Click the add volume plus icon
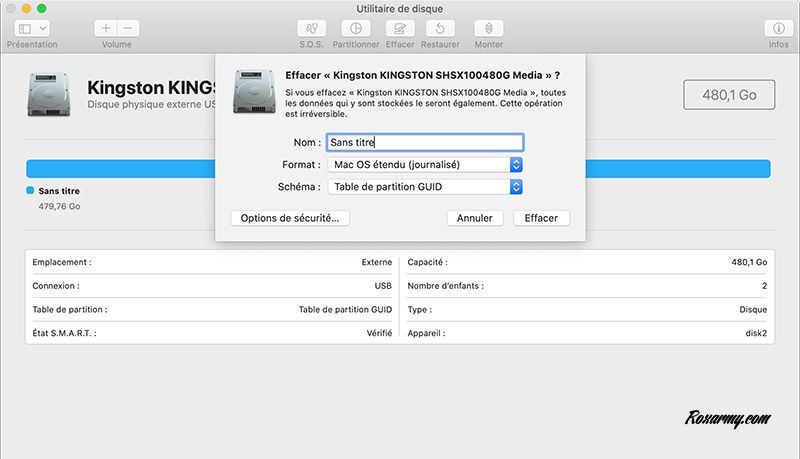 106,29
